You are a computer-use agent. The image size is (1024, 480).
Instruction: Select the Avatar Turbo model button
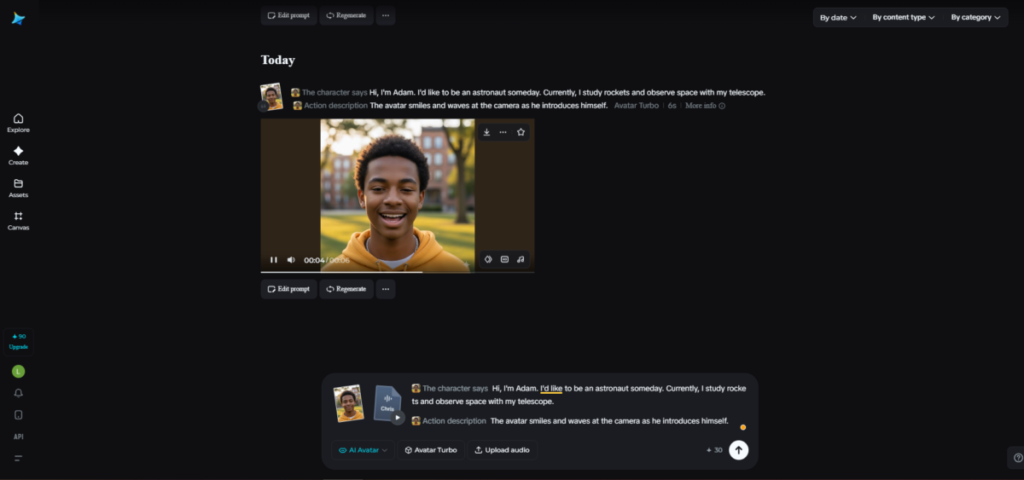click(431, 450)
